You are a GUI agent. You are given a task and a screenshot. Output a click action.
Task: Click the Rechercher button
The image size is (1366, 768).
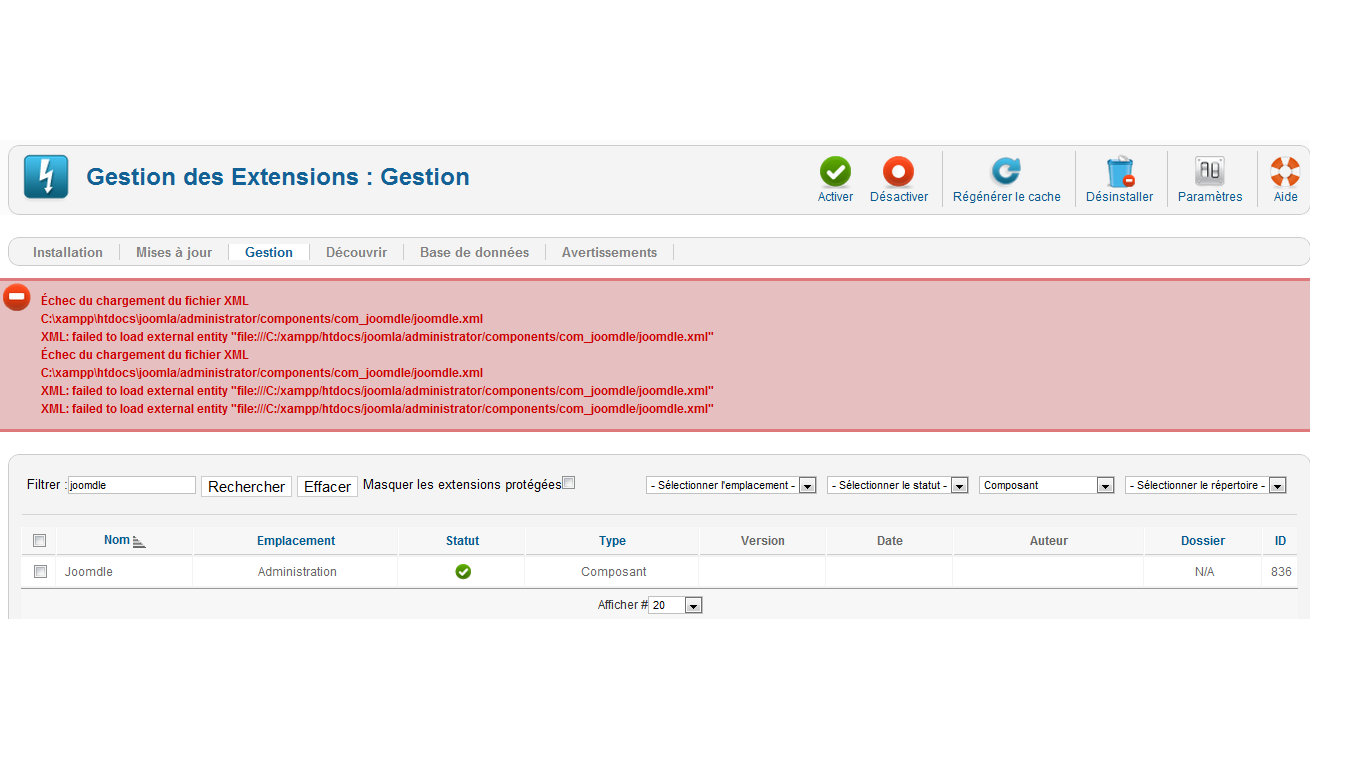[246, 486]
